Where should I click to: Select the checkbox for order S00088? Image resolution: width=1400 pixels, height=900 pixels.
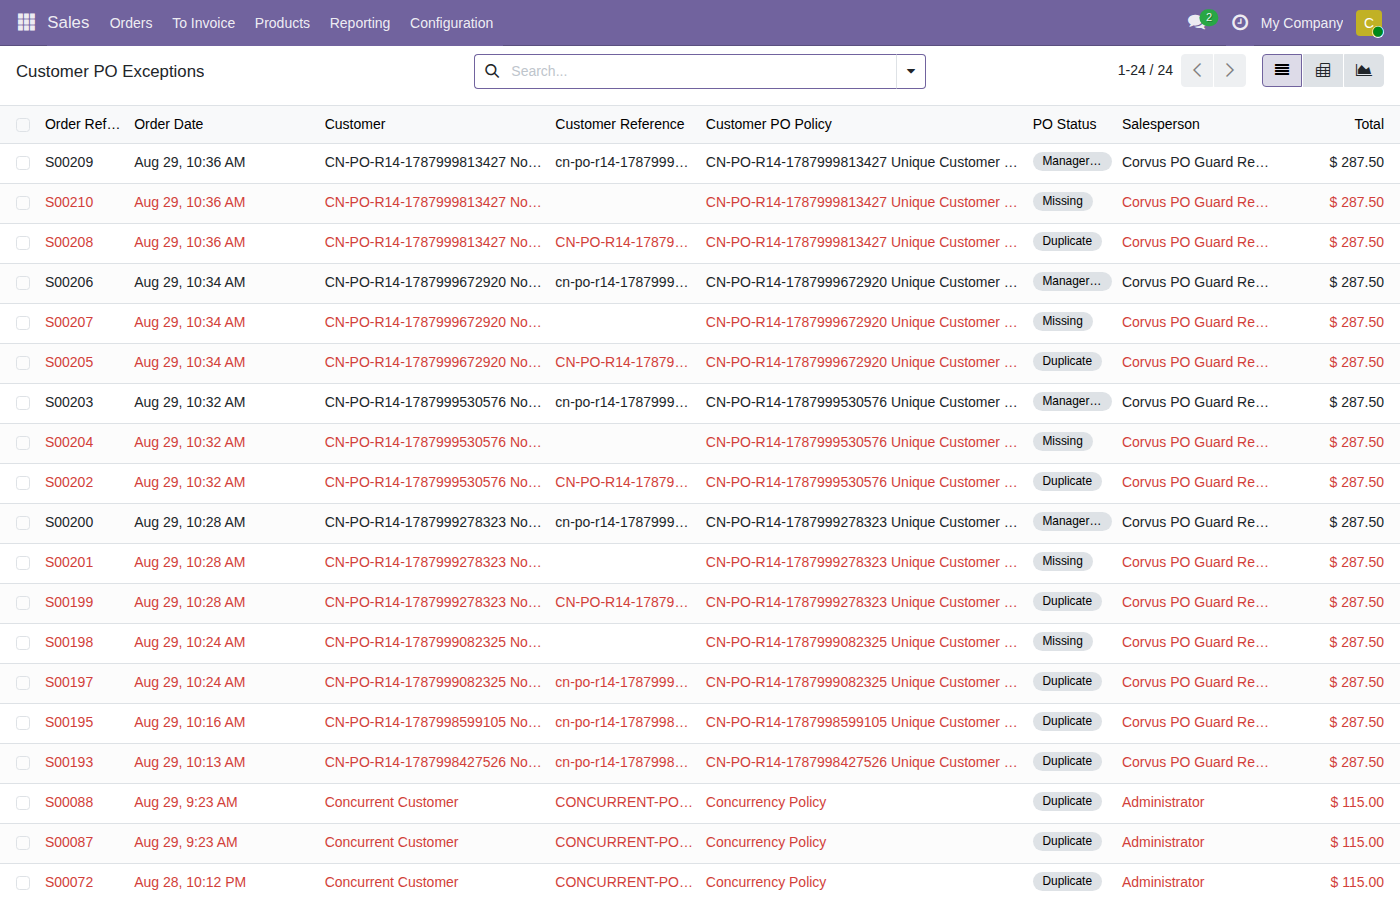[x=23, y=803]
